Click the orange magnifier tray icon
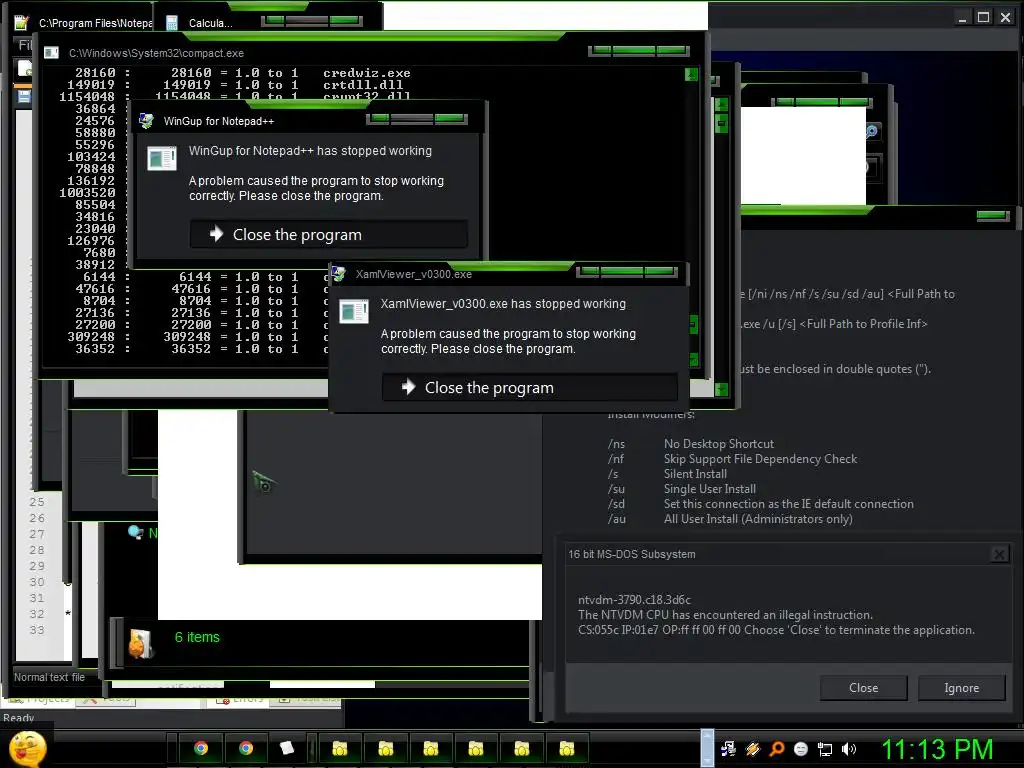 pos(777,749)
